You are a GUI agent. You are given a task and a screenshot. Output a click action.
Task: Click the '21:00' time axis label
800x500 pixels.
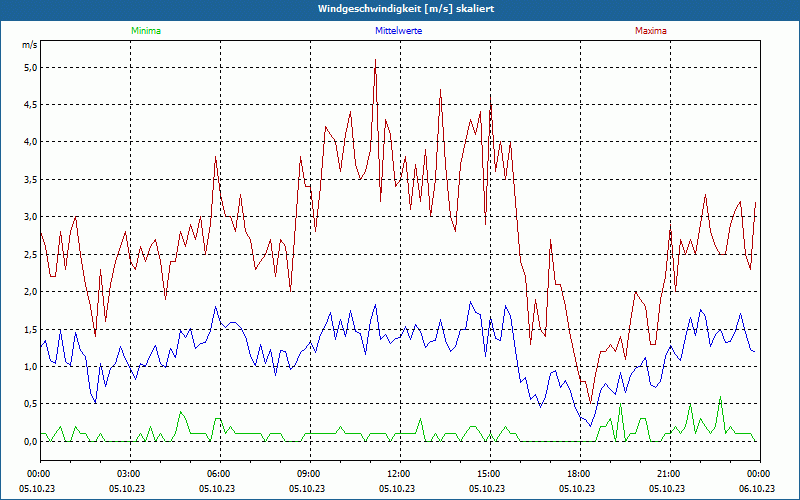click(x=670, y=474)
